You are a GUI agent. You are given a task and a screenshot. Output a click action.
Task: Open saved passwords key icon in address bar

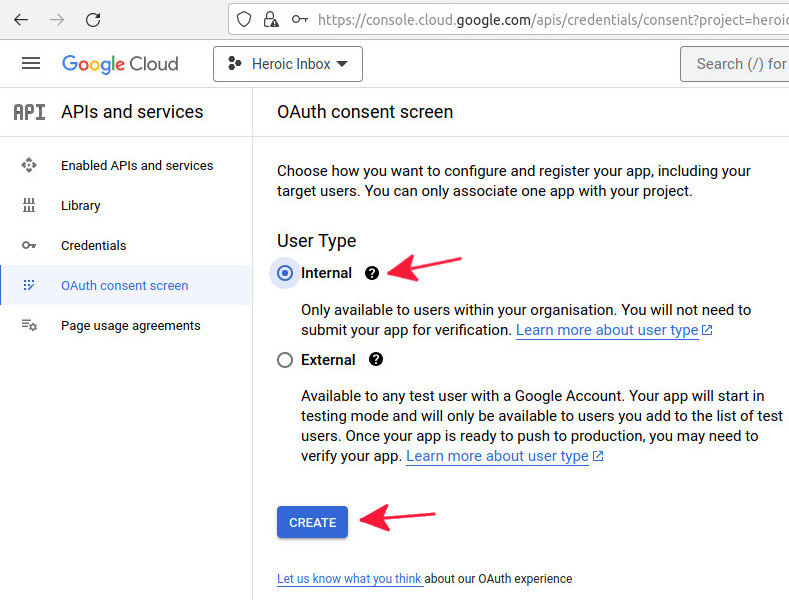point(299,20)
